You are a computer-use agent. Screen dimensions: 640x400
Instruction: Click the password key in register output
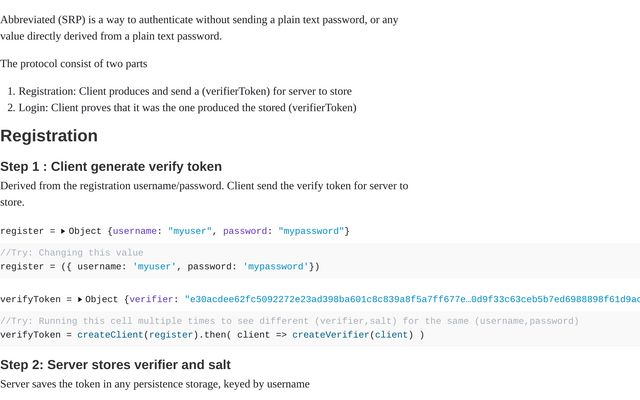point(245,231)
